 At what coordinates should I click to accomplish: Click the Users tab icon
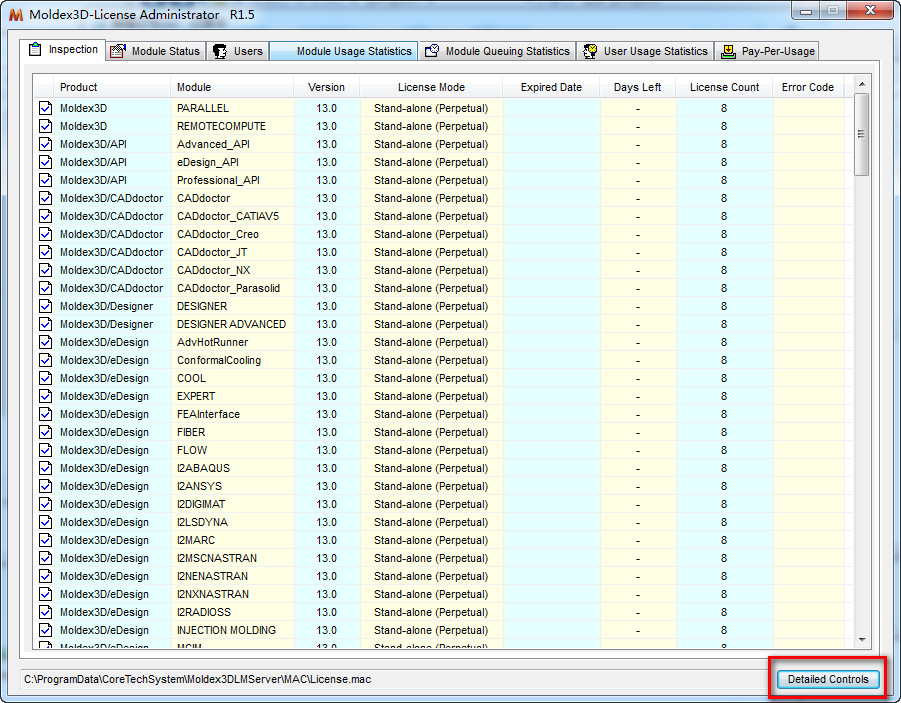pyautogui.click(x=220, y=51)
